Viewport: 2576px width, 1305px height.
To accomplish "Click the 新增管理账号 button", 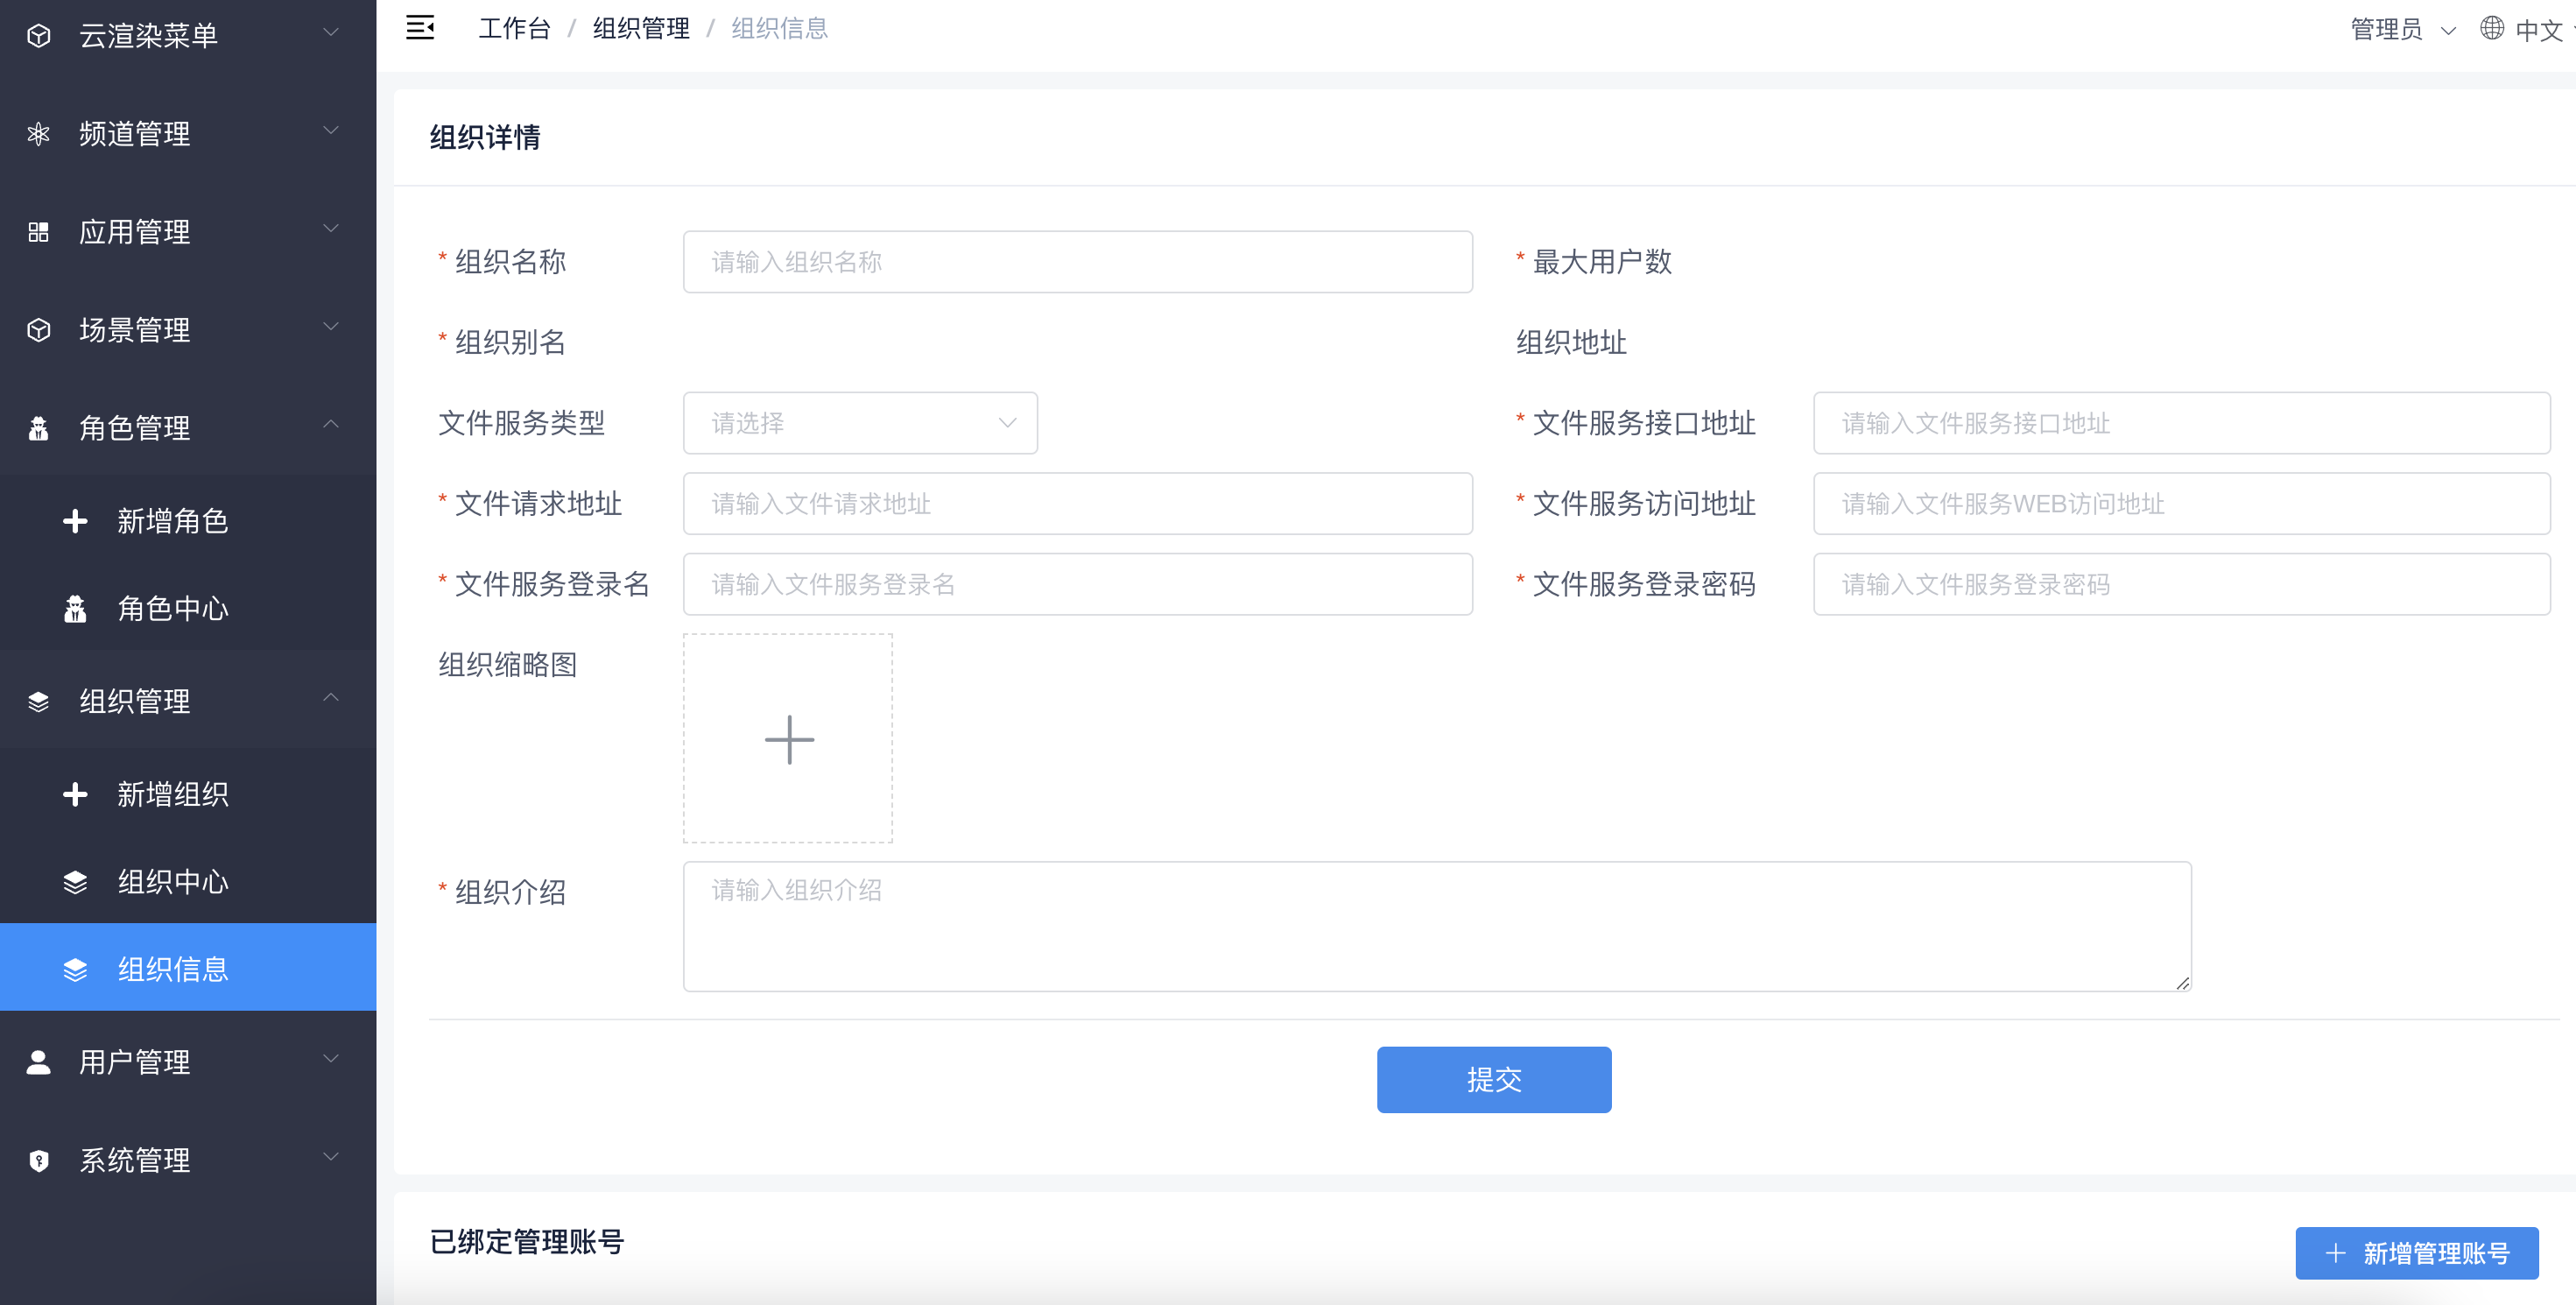I will pos(2417,1253).
